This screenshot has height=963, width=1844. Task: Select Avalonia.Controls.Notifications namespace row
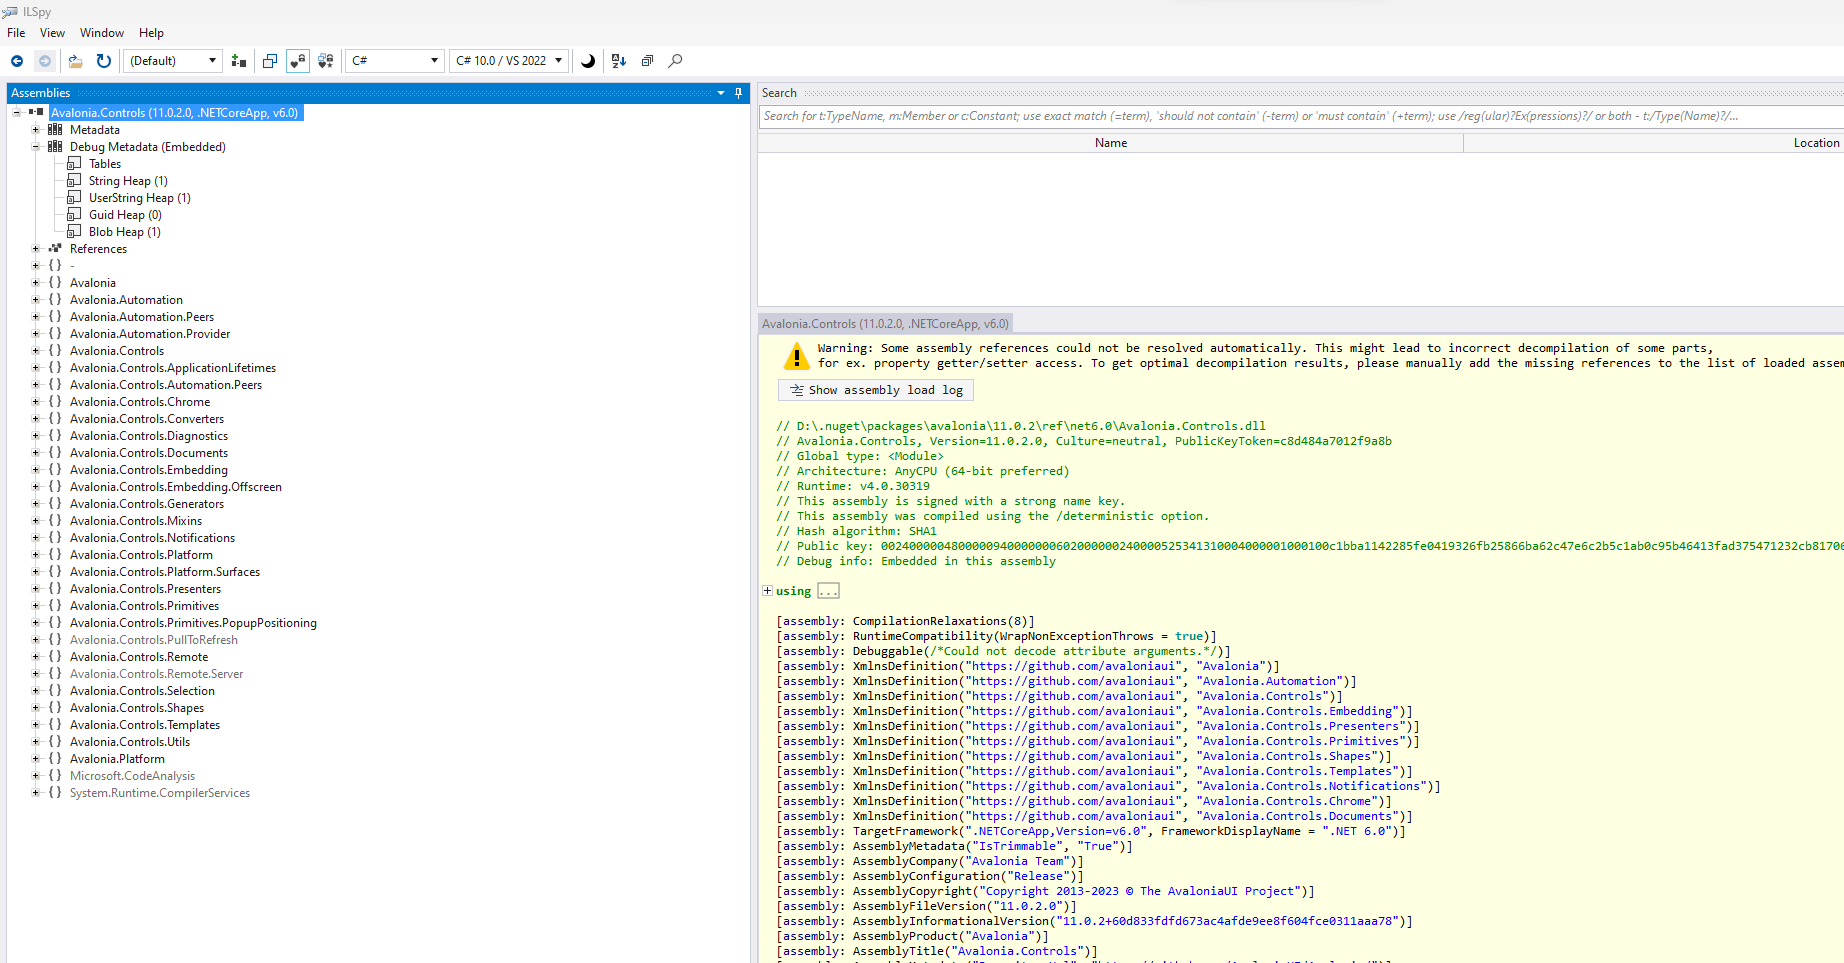(152, 538)
